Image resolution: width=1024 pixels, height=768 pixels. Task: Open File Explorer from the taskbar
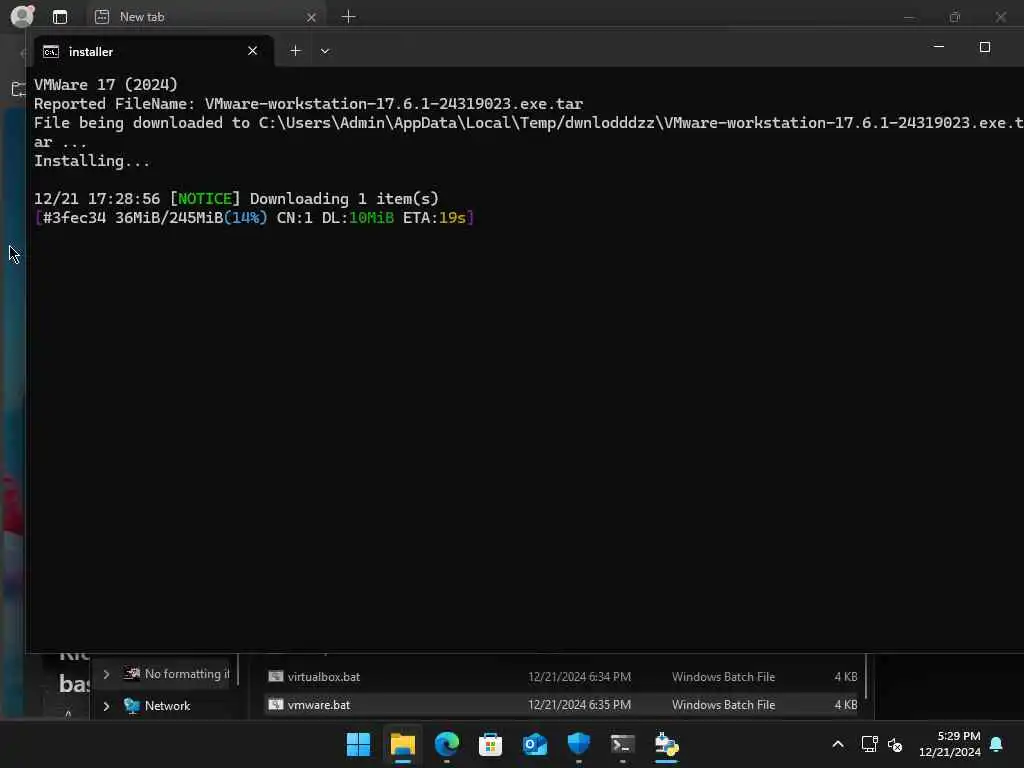pos(402,744)
